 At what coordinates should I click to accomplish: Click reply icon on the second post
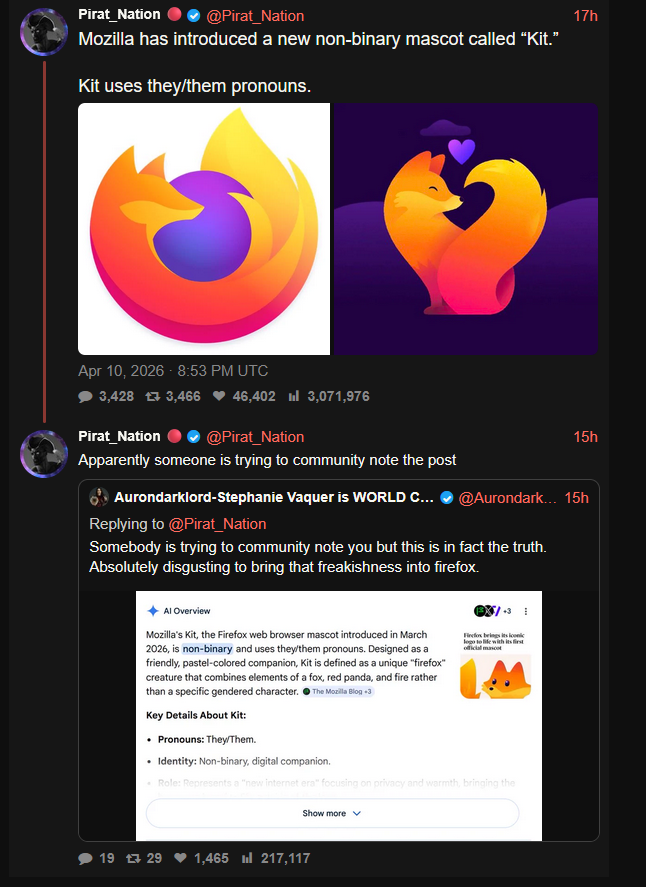86,857
